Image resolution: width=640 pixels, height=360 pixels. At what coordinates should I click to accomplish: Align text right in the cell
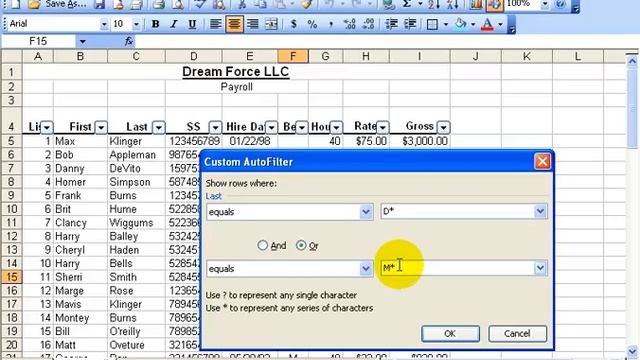(253, 24)
